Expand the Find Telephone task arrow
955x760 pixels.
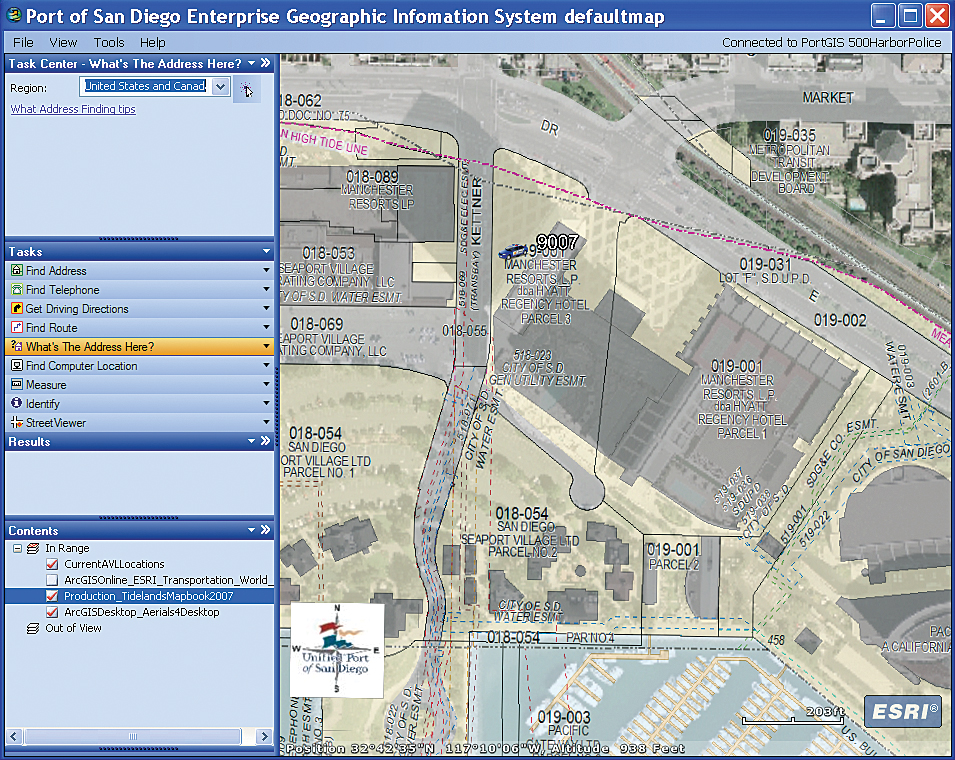(266, 289)
